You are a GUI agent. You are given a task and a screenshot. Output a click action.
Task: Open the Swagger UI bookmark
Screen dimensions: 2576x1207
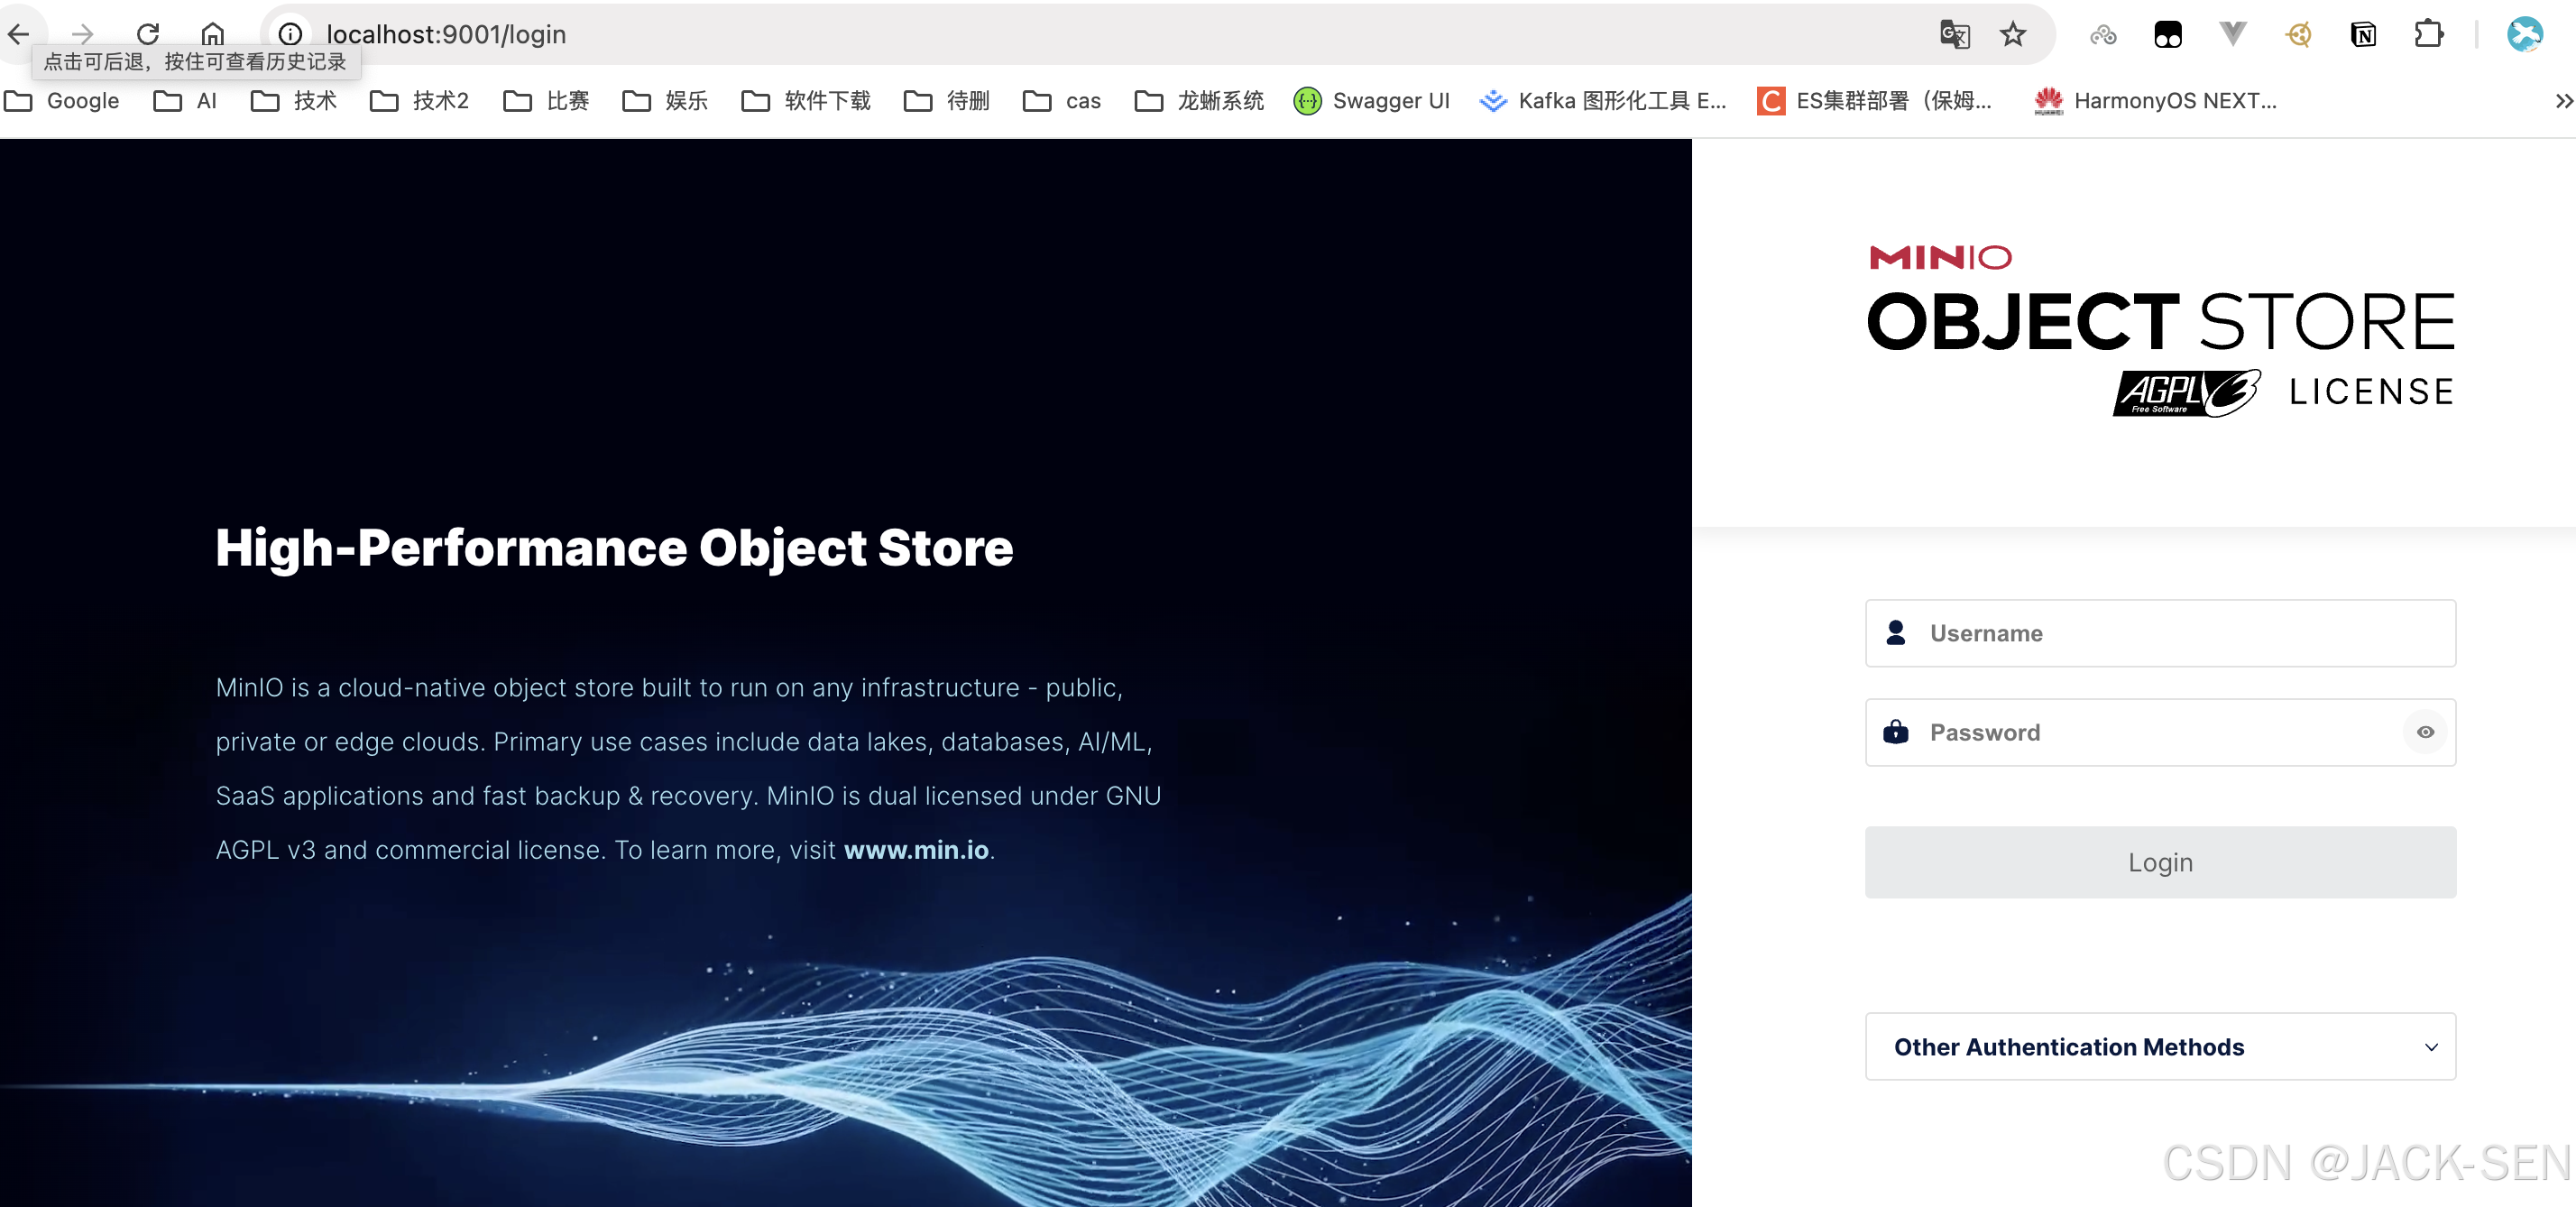1371,101
